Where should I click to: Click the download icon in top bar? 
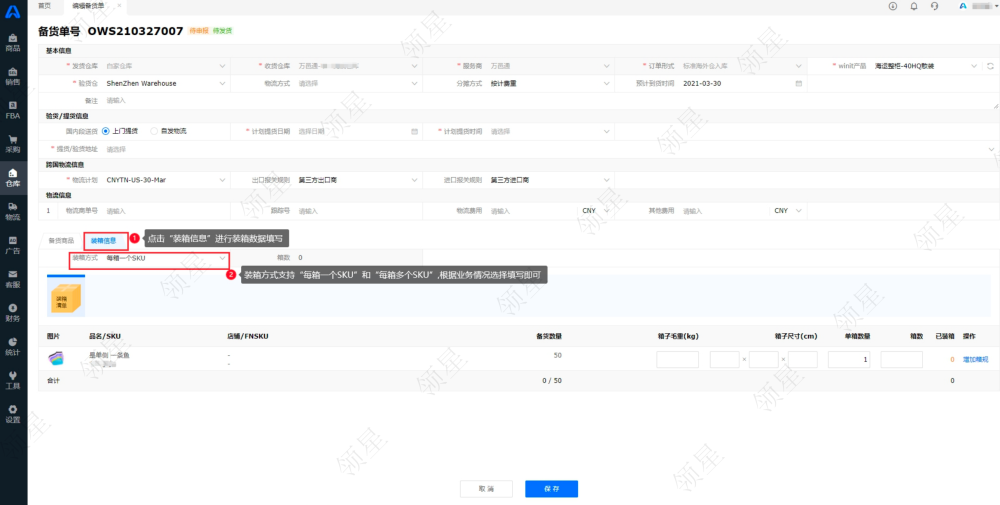pos(892,6)
